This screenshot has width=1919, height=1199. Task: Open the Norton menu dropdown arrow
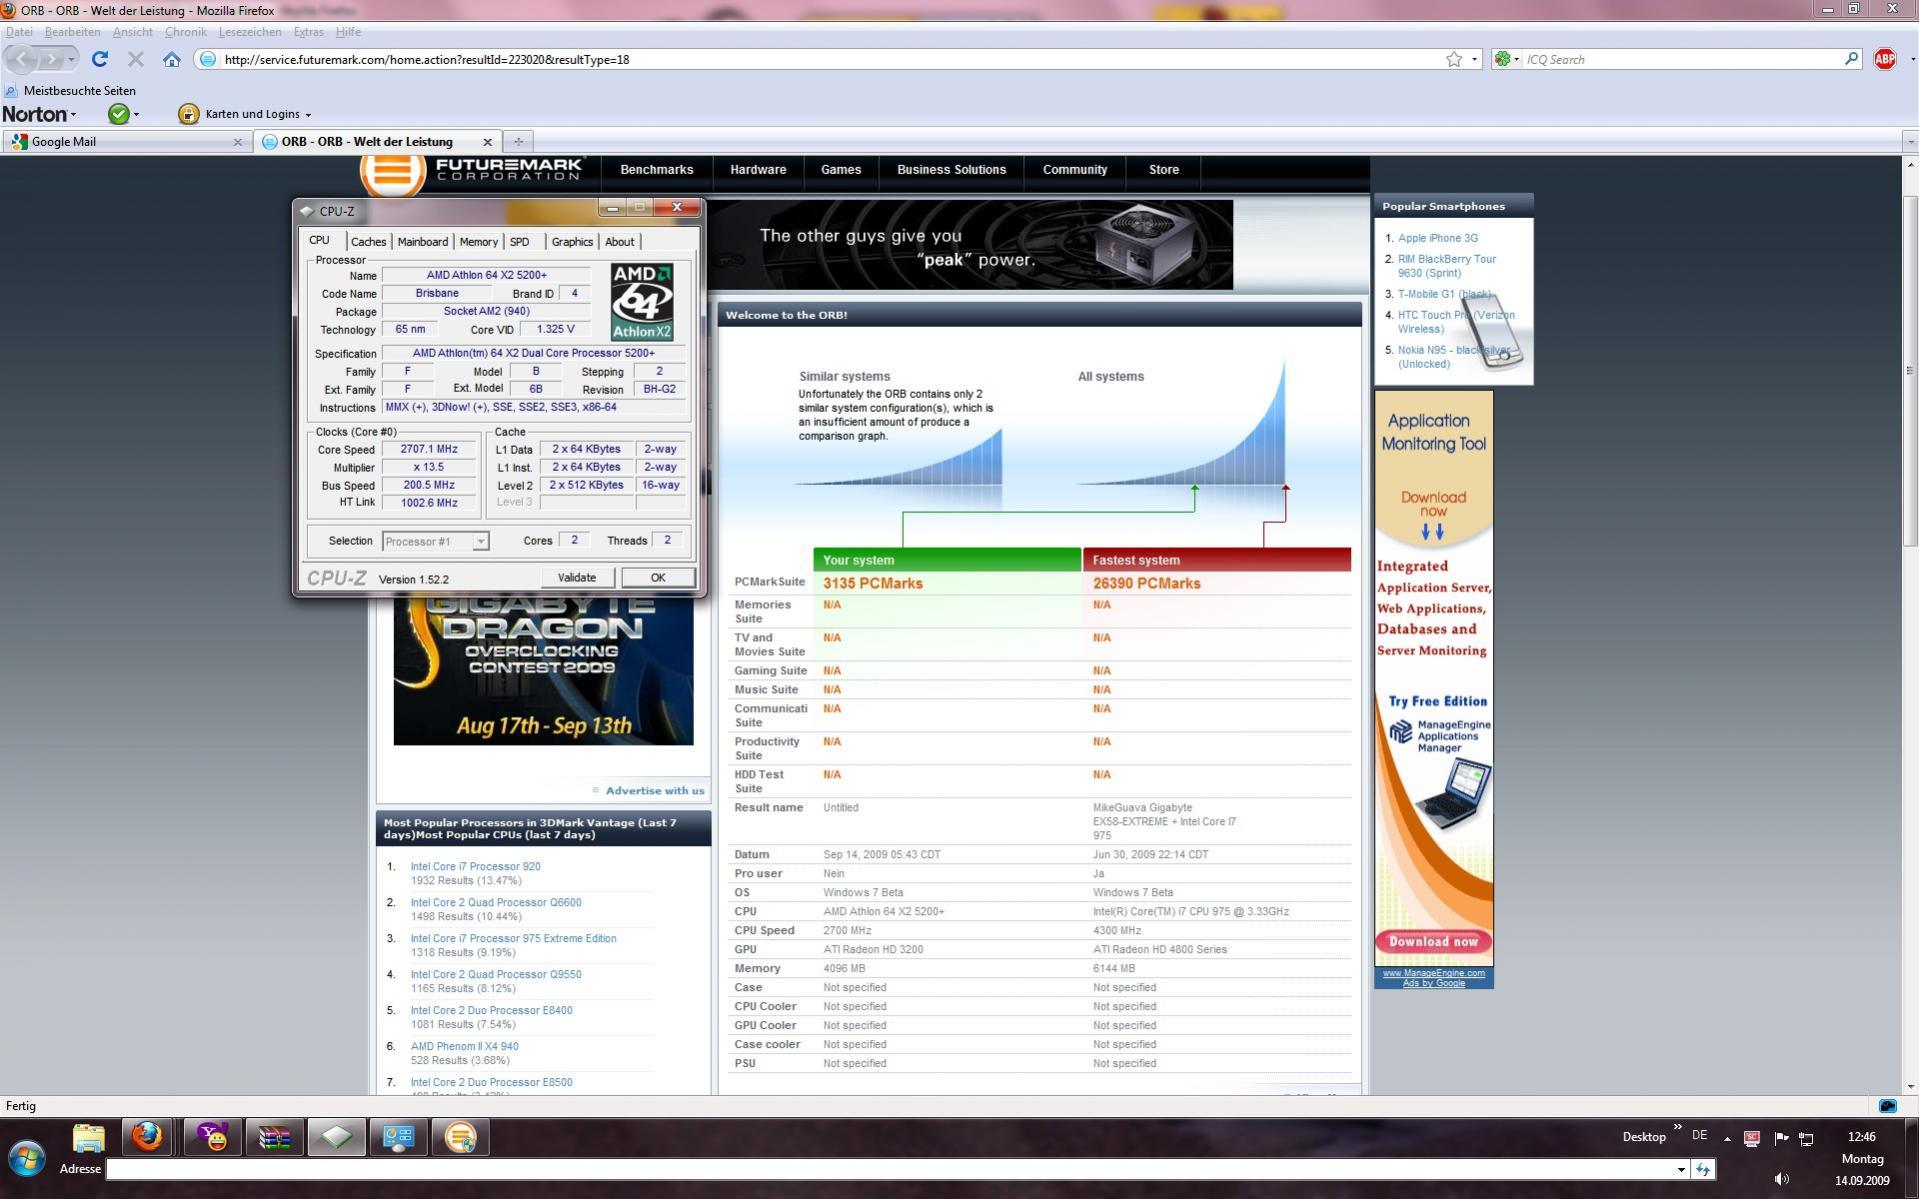point(73,115)
